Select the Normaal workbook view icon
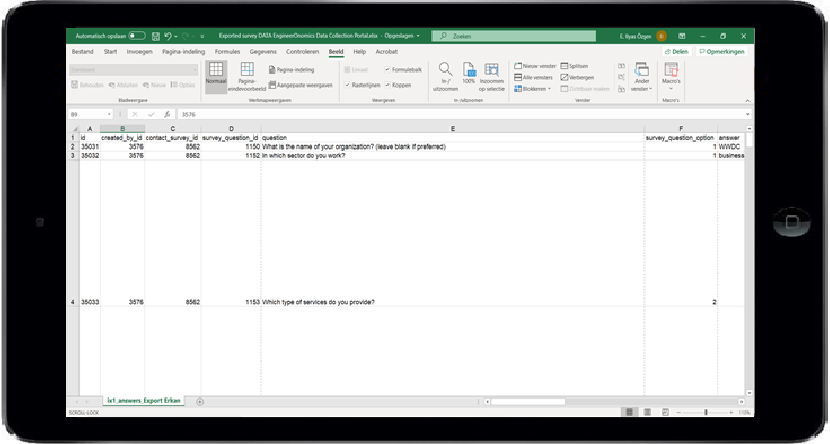 point(216,73)
